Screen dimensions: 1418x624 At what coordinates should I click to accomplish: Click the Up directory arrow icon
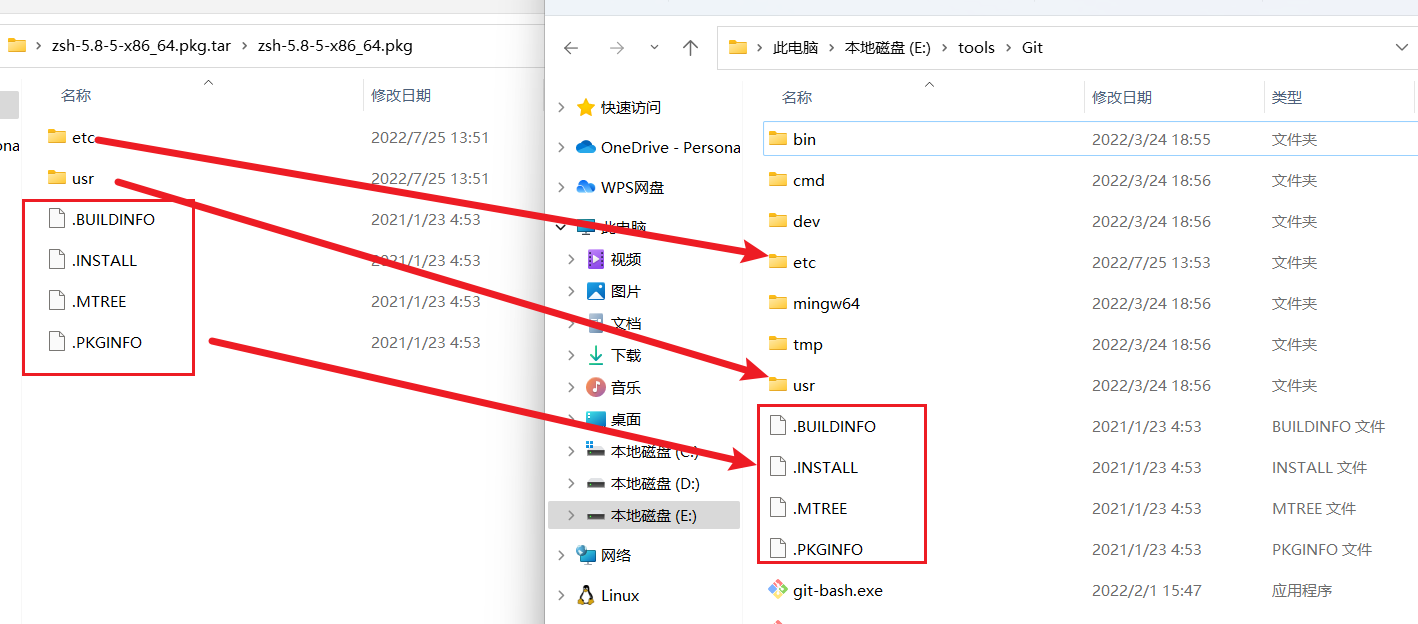(690, 48)
